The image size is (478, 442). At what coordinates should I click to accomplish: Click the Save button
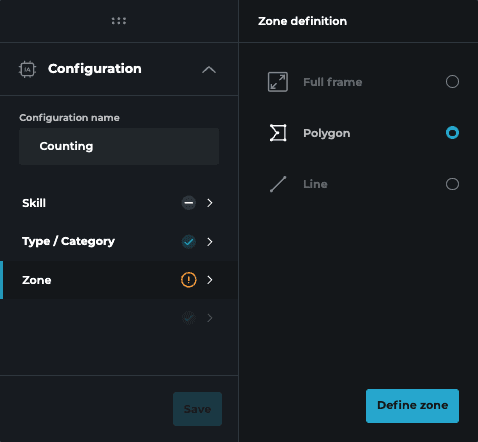point(197,409)
